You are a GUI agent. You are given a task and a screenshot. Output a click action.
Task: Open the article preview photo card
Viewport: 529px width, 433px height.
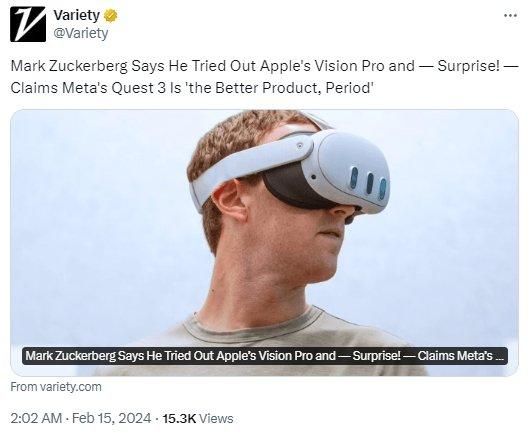coord(264,243)
